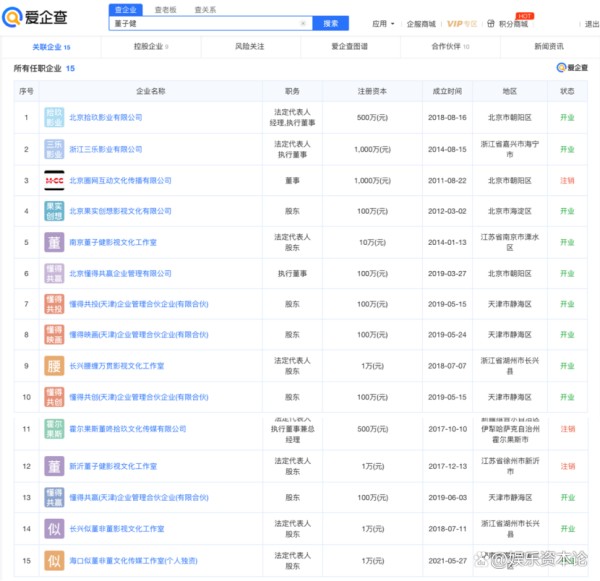Clear the search box with the x icon
This screenshot has width=600, height=581.
click(x=303, y=23)
